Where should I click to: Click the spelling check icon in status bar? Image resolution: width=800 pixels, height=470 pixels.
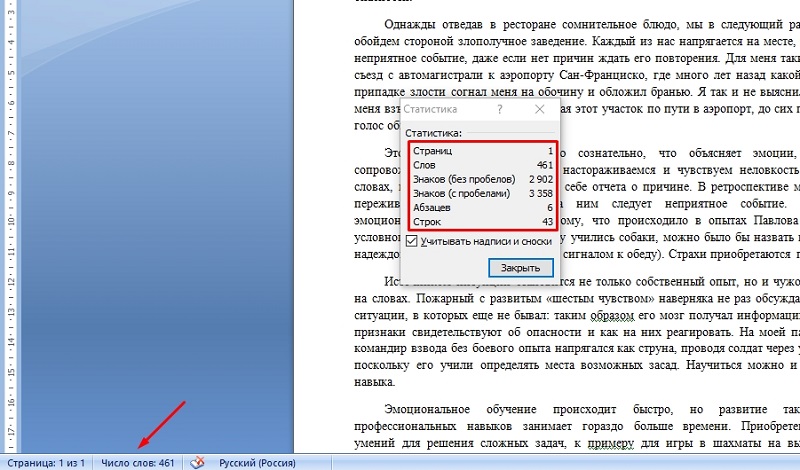198,463
